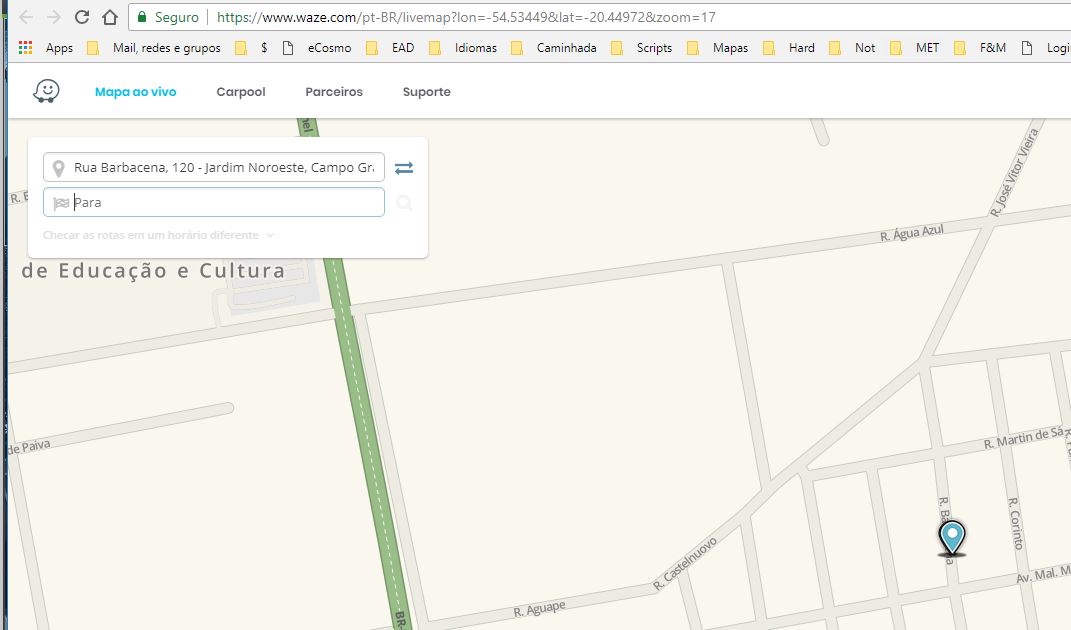
Task: Select the Parceiros navigation item
Action: coord(333,92)
